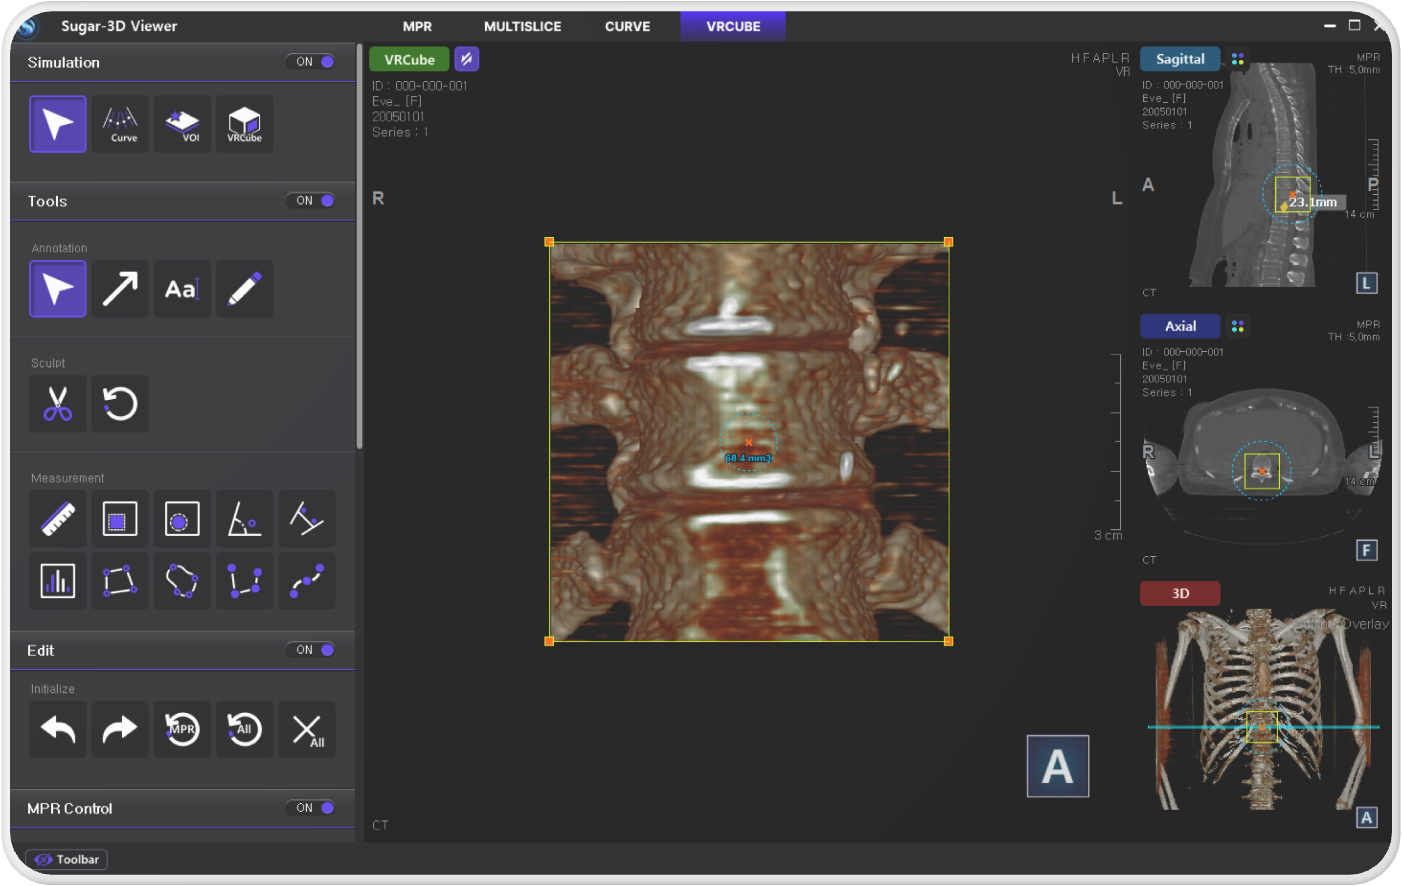Click the 23.1mm label in Sagittal view
This screenshot has width=1402, height=886.
click(1315, 202)
